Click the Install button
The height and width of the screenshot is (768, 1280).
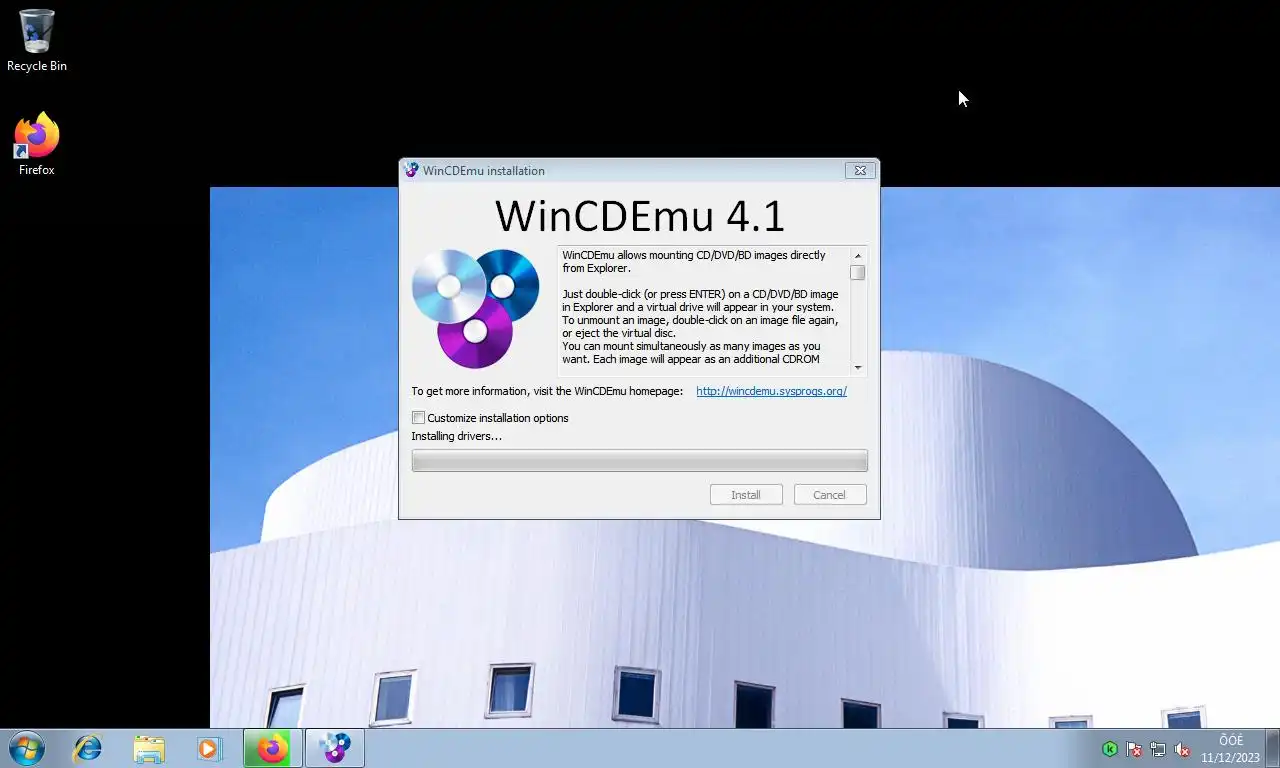[746, 495]
